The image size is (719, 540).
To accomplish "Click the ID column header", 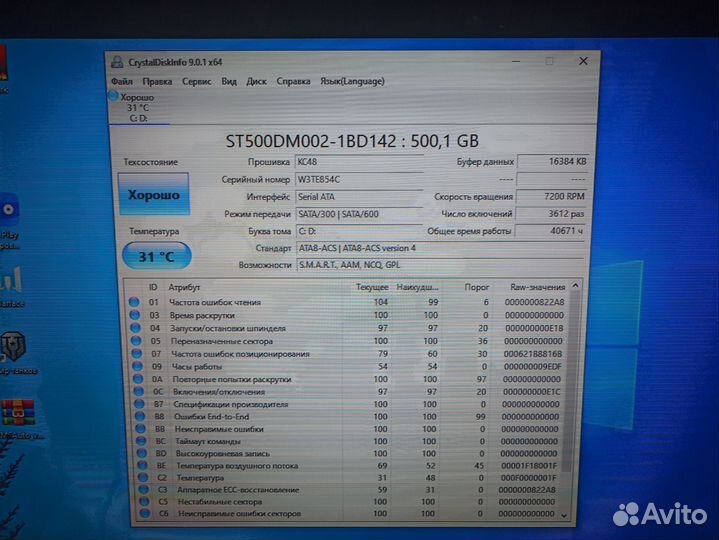I will (x=153, y=287).
